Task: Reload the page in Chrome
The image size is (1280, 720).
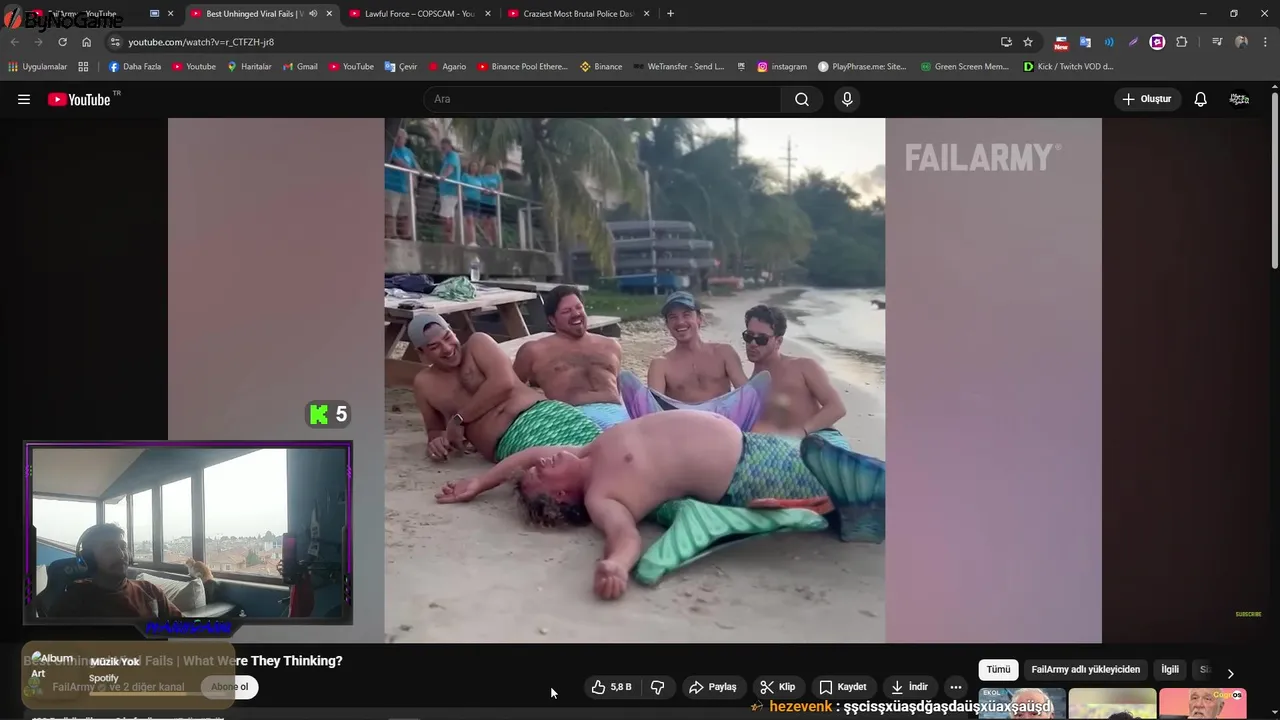Action: coord(62,42)
